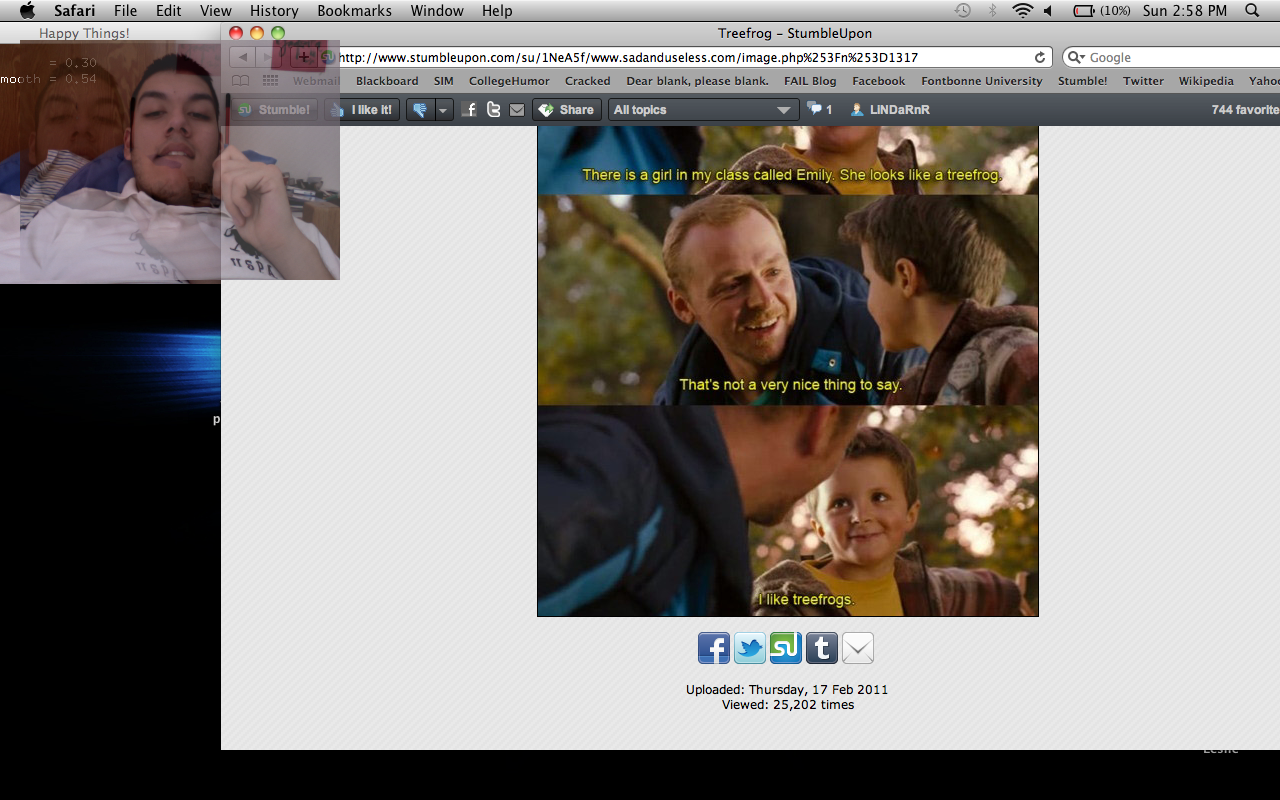Screen dimensions: 1280x800
Task: Click the Twitter icon in the StumbleUpon toolbar
Action: tap(493, 110)
